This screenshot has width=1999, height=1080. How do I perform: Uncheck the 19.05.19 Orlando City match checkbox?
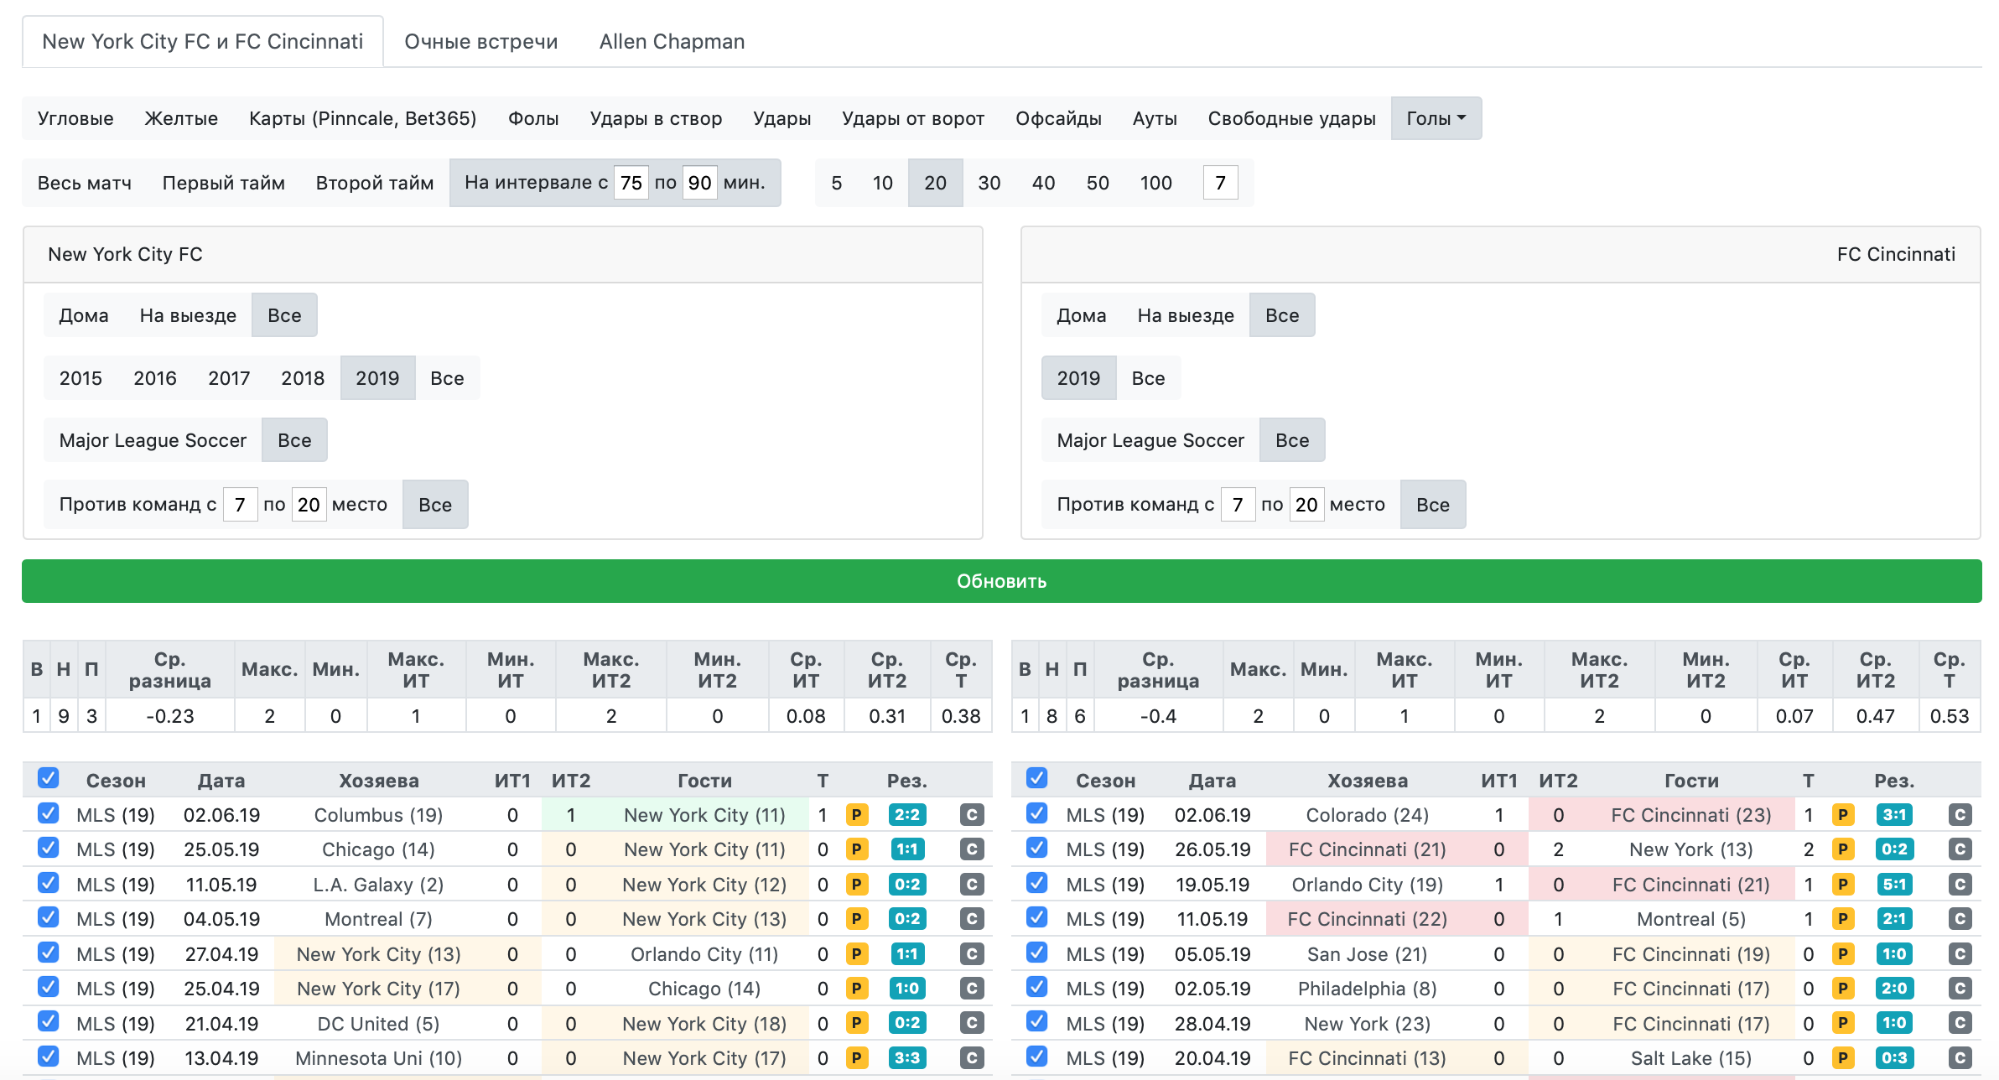pyautogui.click(x=1037, y=883)
